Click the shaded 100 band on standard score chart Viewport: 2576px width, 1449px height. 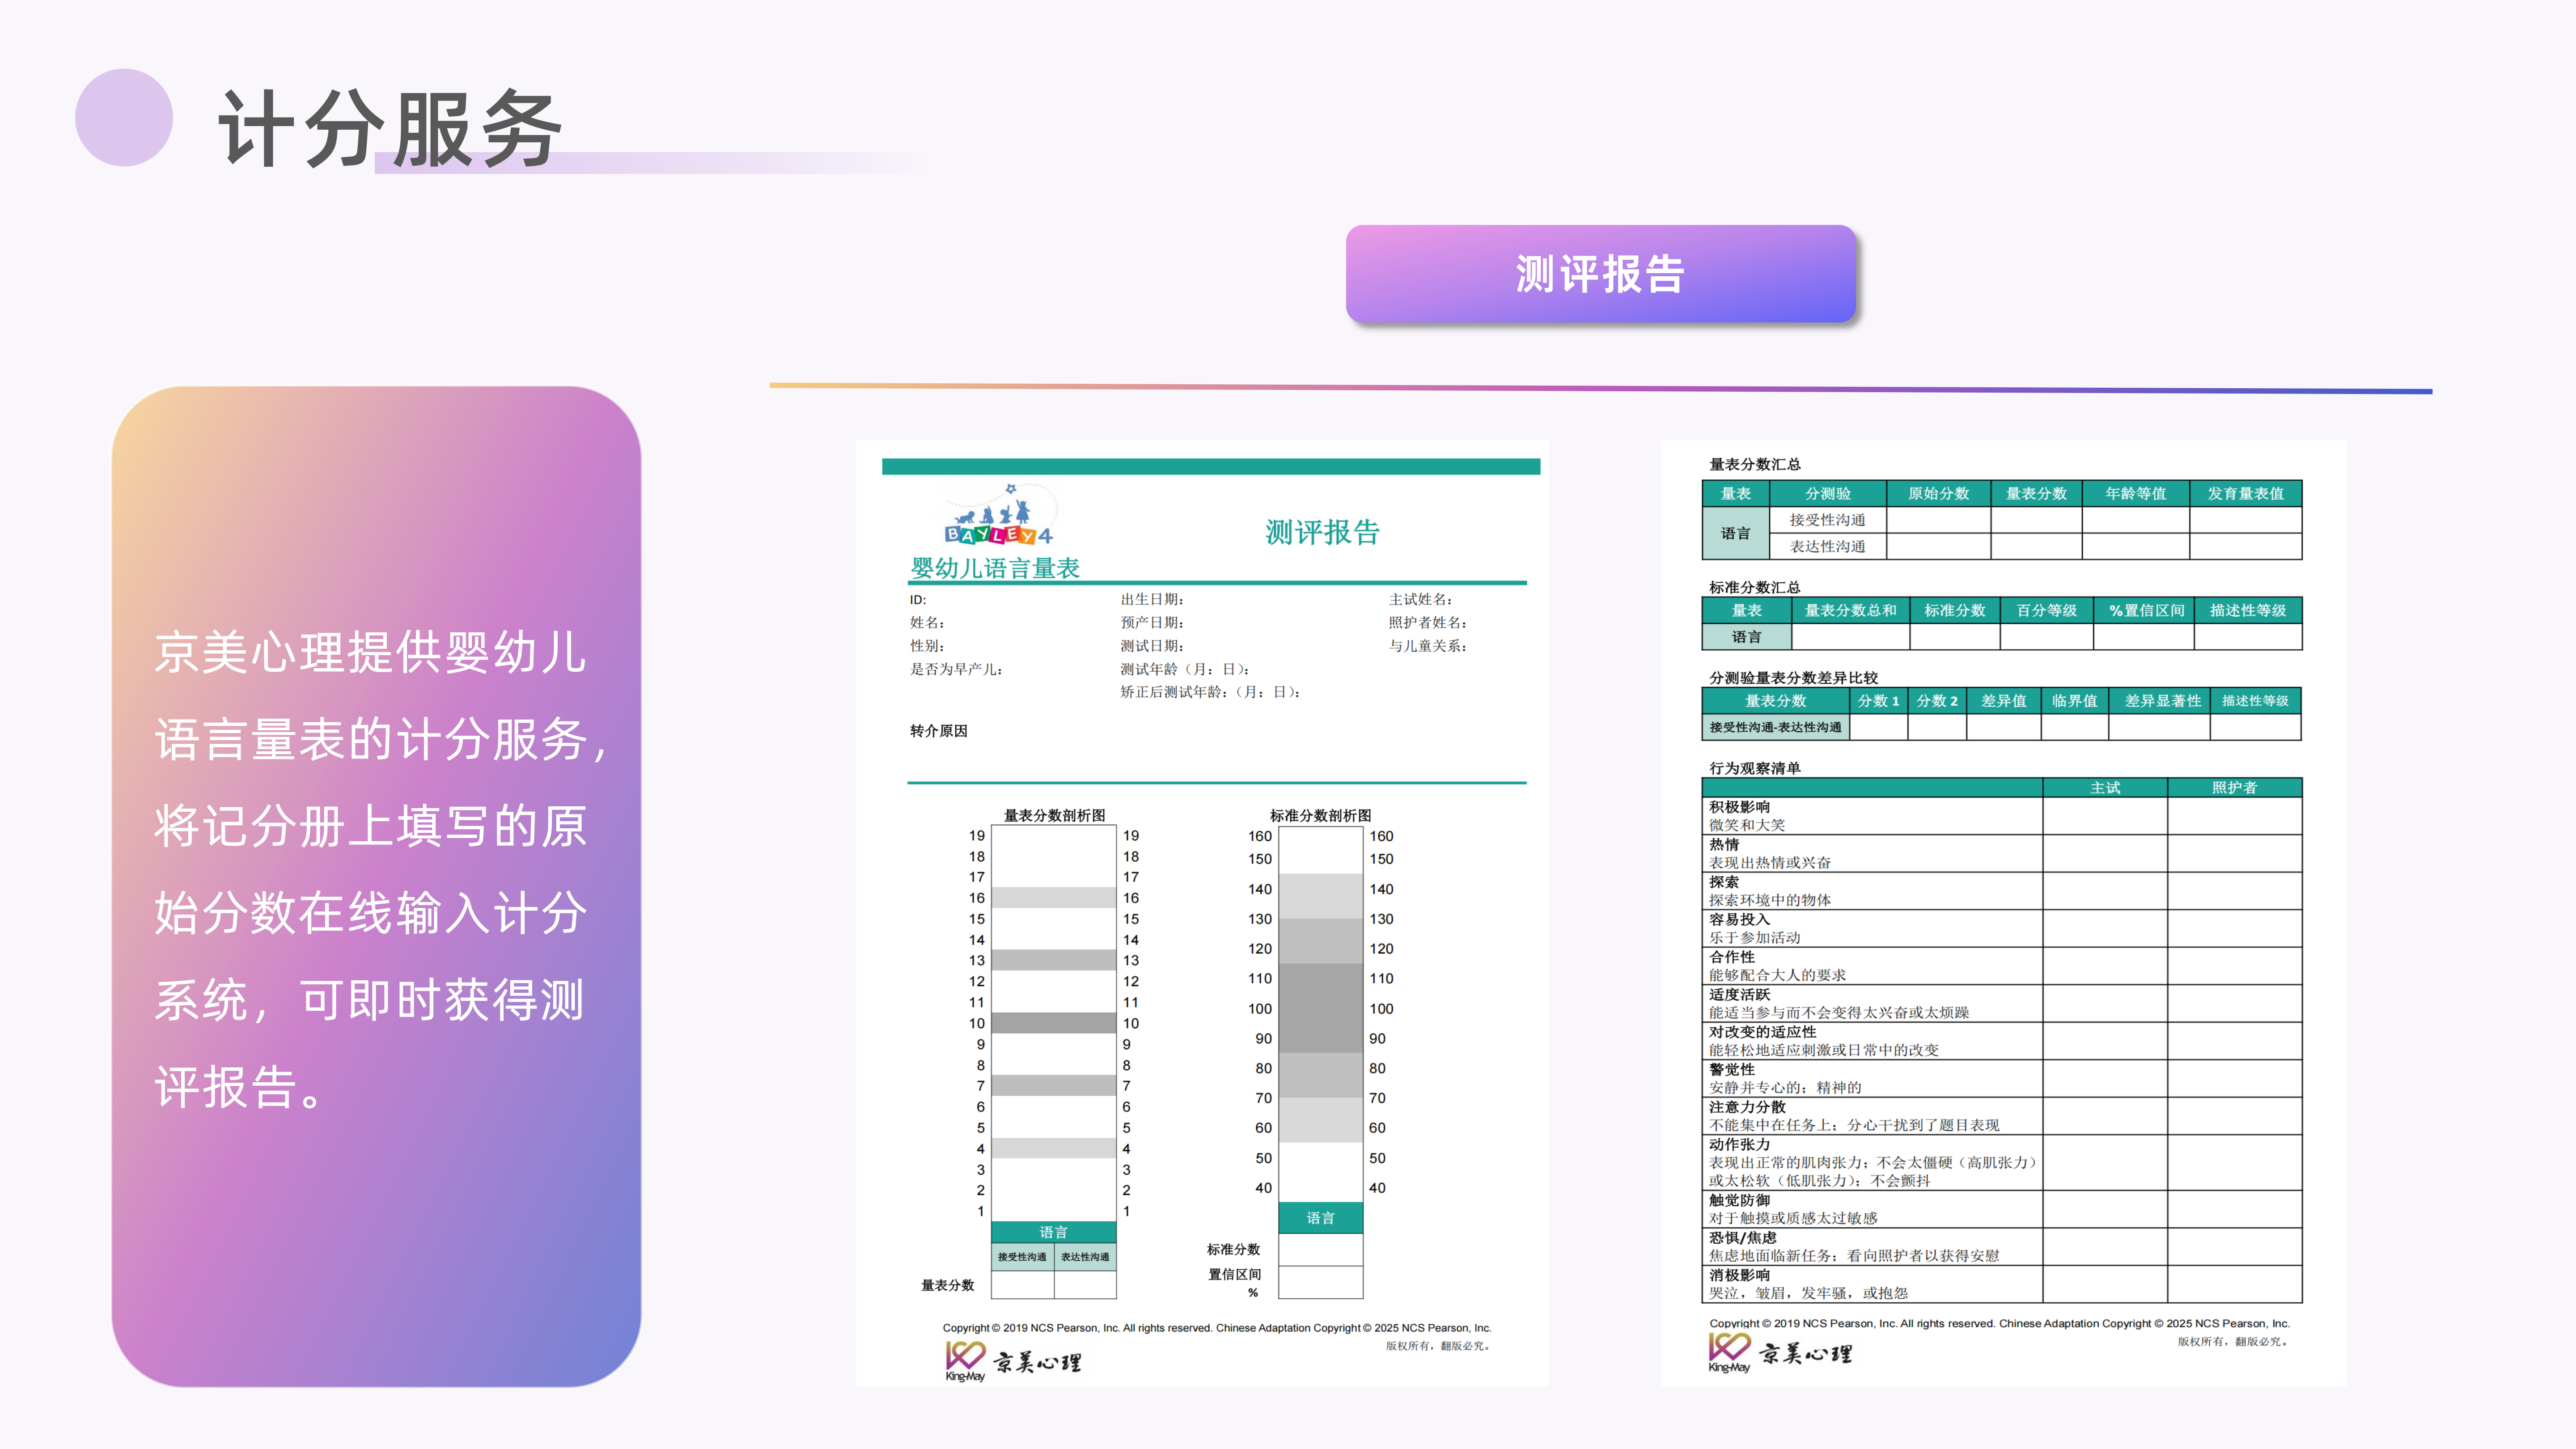tap(1322, 1009)
